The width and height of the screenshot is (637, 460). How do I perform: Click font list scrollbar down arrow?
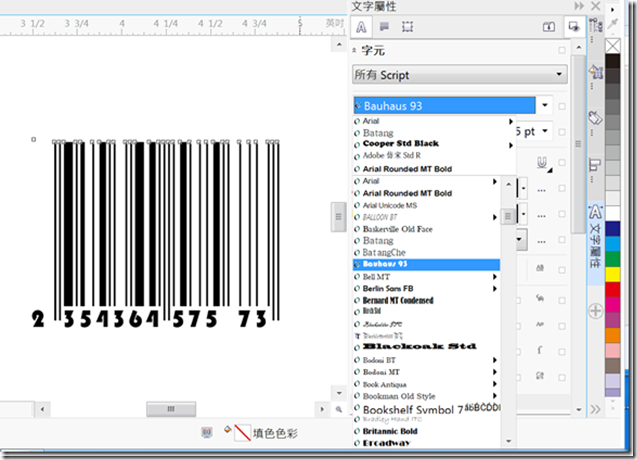508,441
